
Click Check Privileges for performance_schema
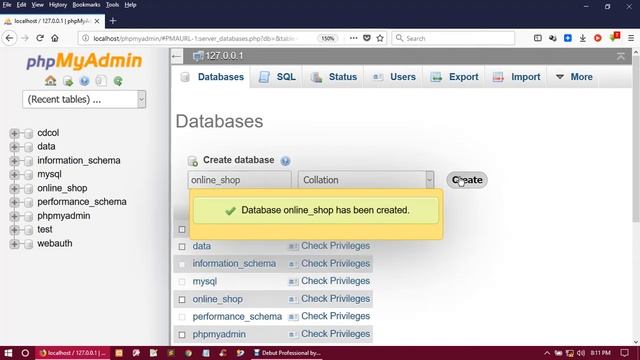point(335,316)
